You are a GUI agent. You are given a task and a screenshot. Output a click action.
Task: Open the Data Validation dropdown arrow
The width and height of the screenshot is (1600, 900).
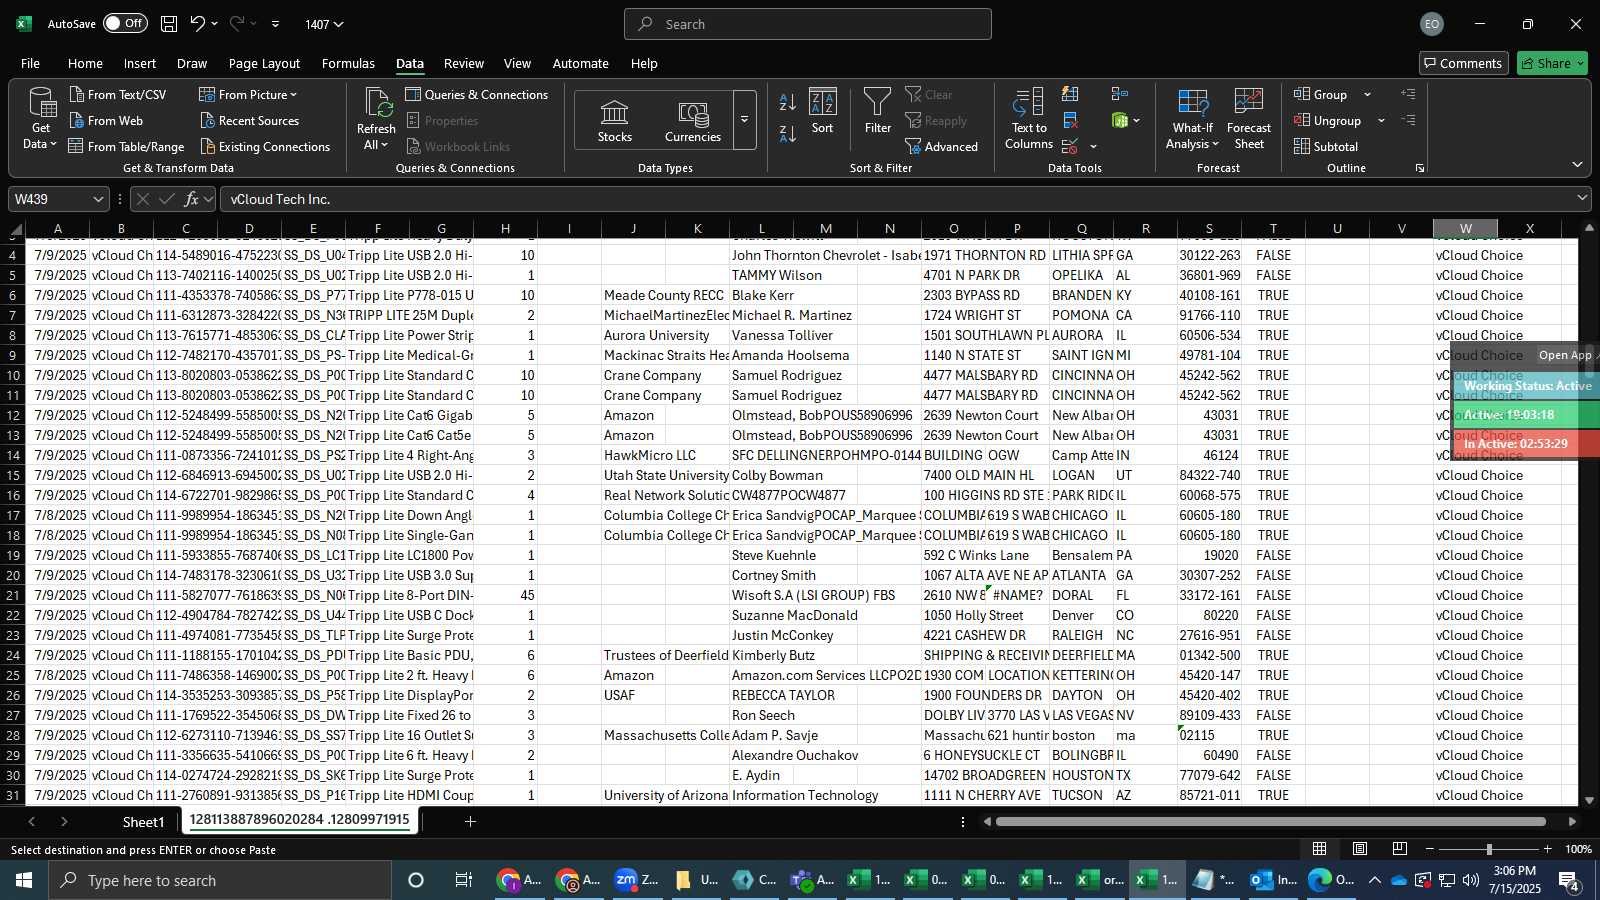click(x=1093, y=147)
